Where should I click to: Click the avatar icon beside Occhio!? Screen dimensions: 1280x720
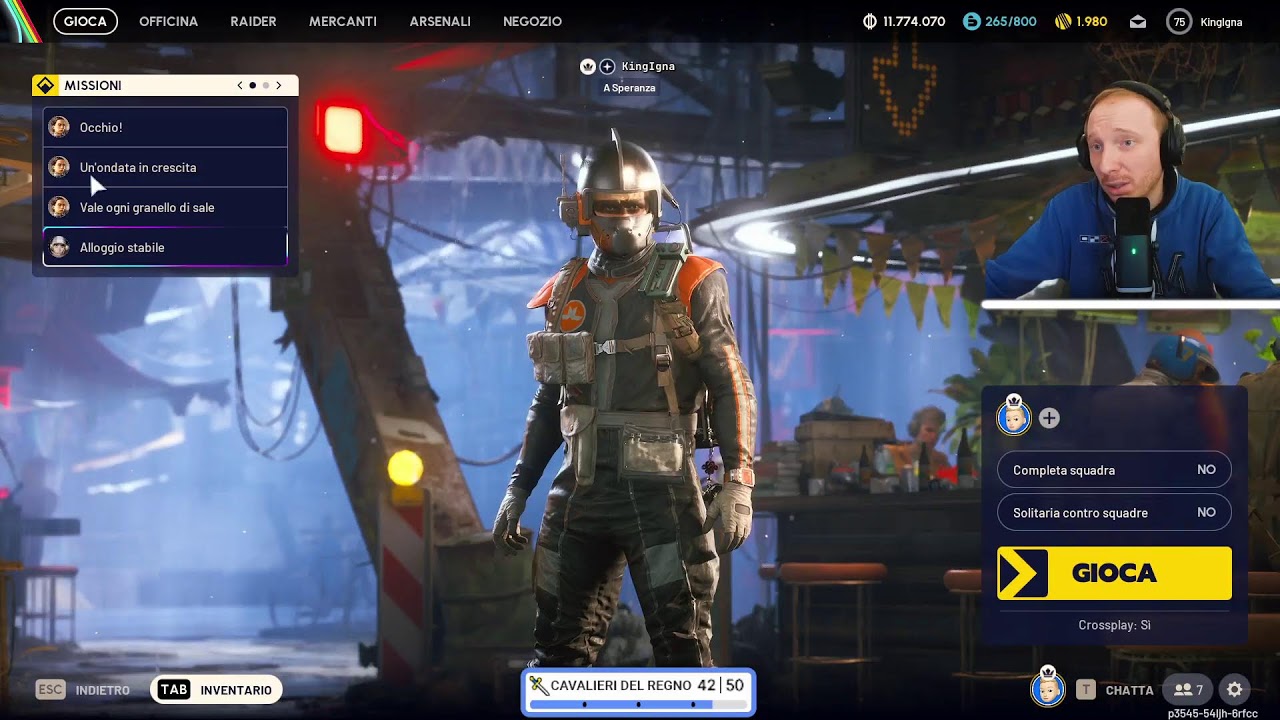[59, 127]
